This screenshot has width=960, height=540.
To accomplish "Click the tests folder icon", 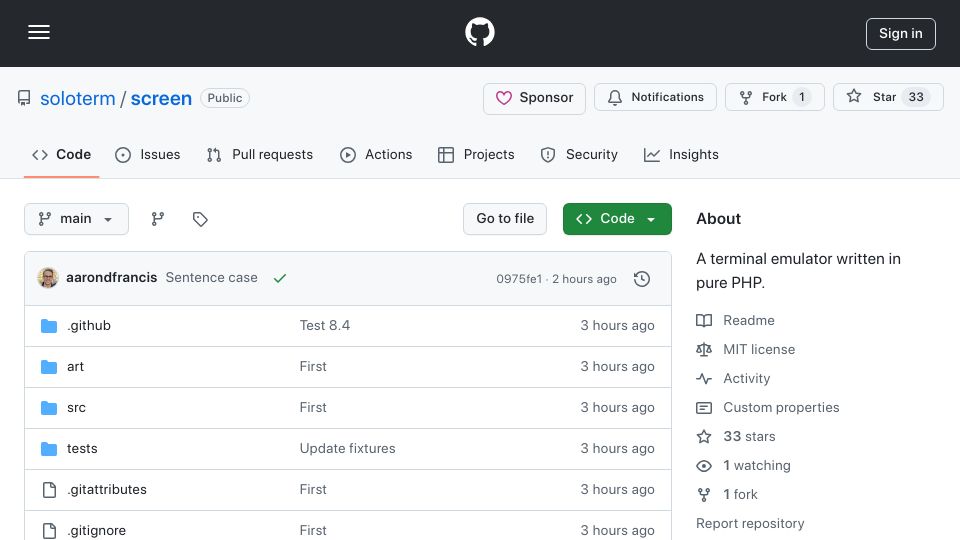I will [x=49, y=449].
